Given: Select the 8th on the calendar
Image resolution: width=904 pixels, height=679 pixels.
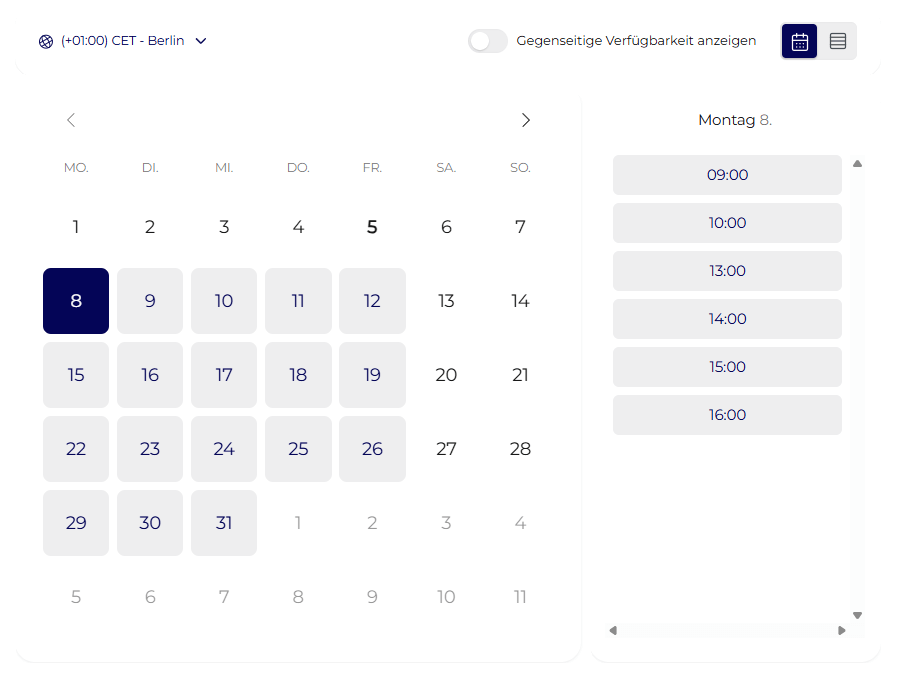Looking at the screenshot, I should point(76,301).
